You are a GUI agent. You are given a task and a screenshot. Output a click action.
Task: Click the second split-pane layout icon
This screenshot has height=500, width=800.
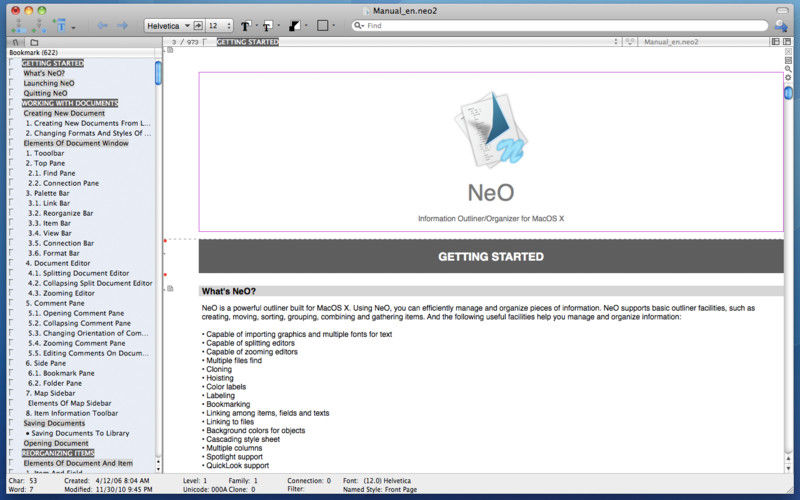click(787, 42)
